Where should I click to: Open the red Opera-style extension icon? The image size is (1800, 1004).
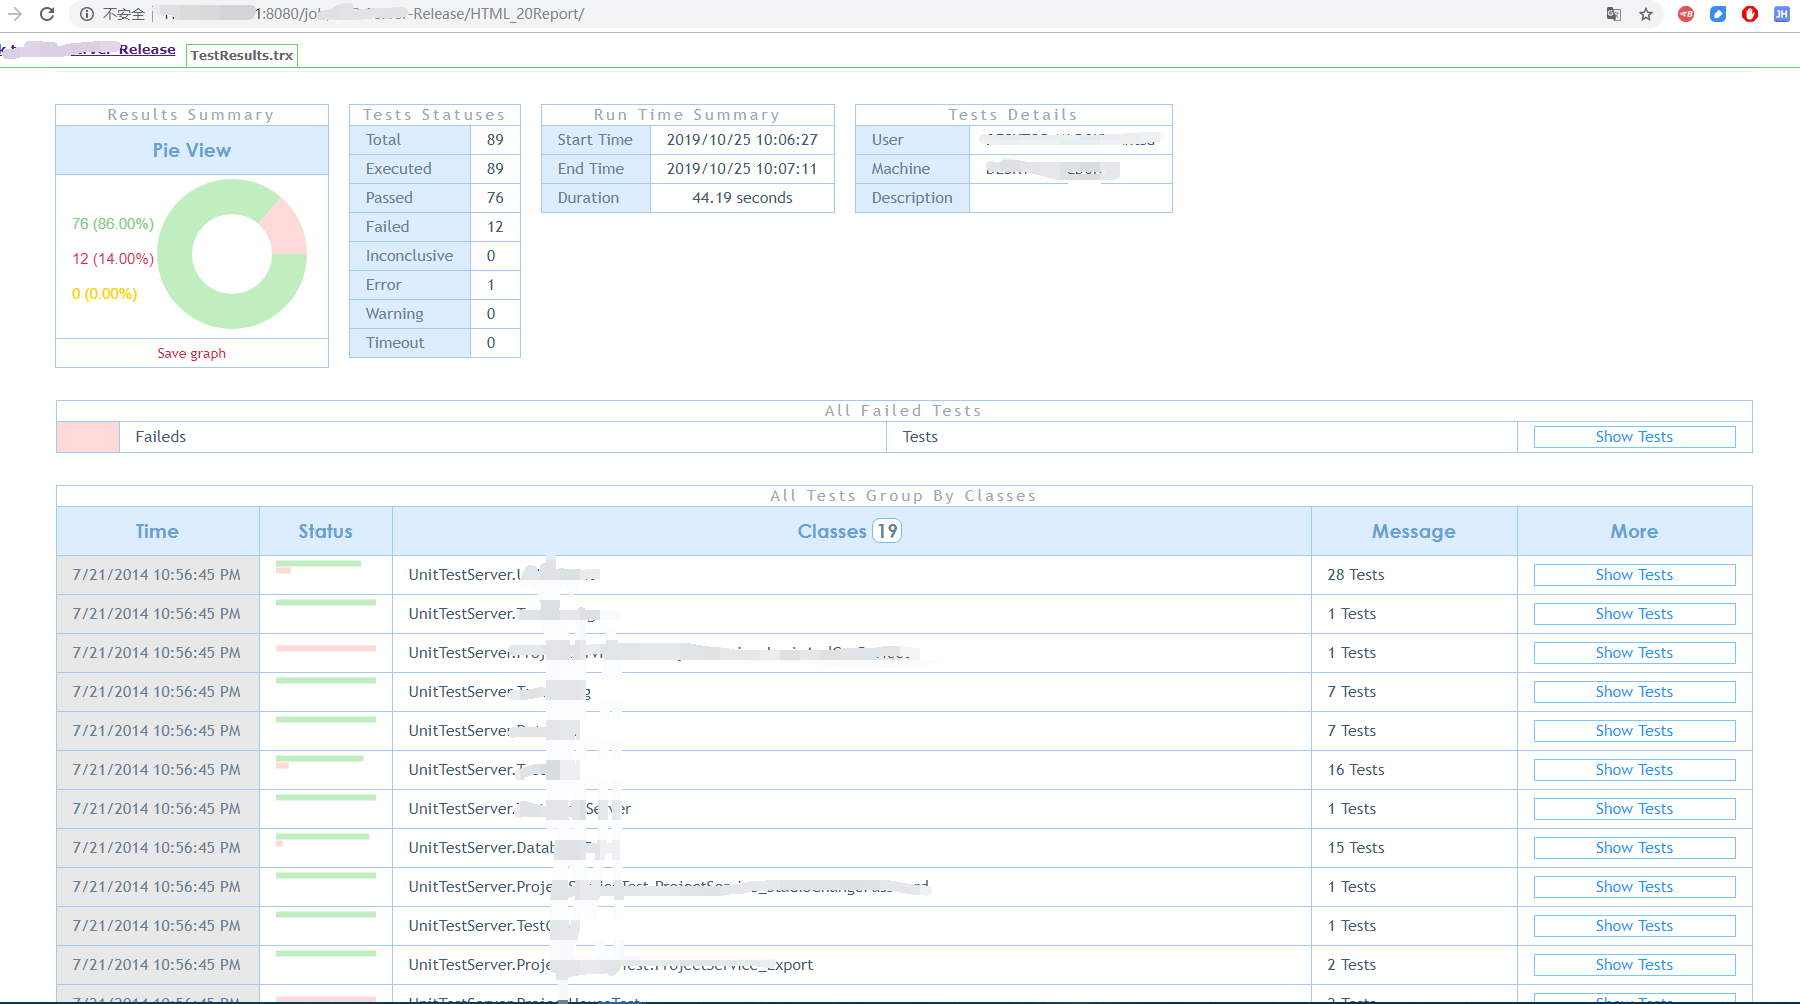coord(1750,14)
